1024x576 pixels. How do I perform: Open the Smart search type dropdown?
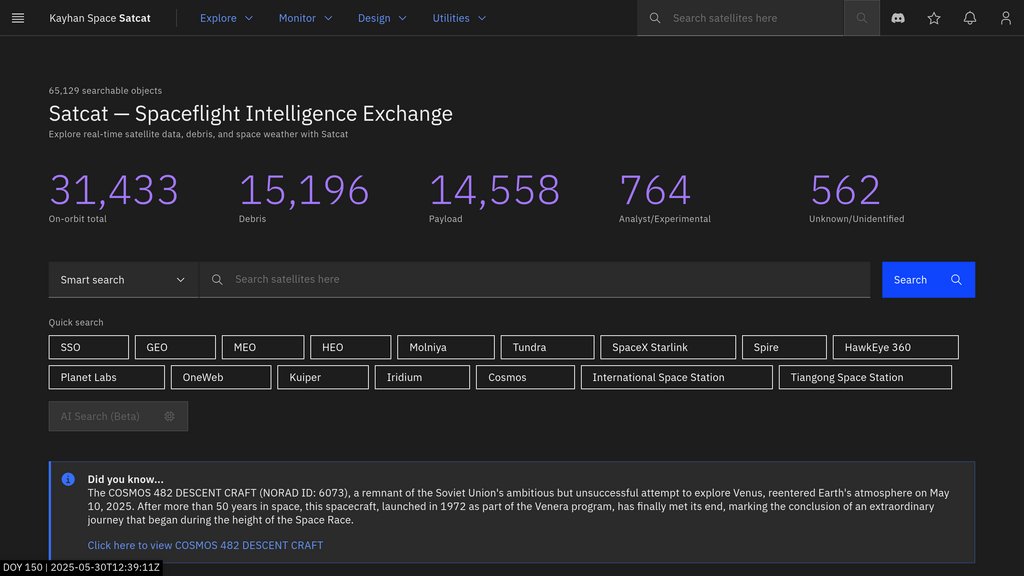123,280
